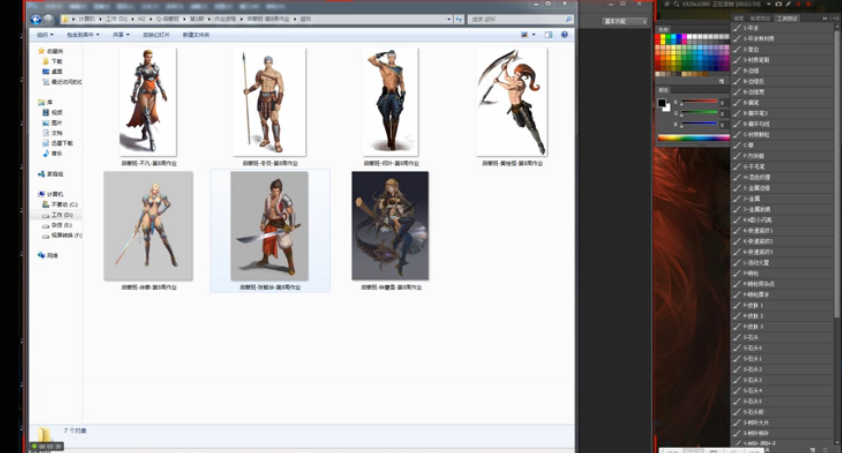
Task: Open drive (C:) in the sidebar
Action: [x=60, y=205]
